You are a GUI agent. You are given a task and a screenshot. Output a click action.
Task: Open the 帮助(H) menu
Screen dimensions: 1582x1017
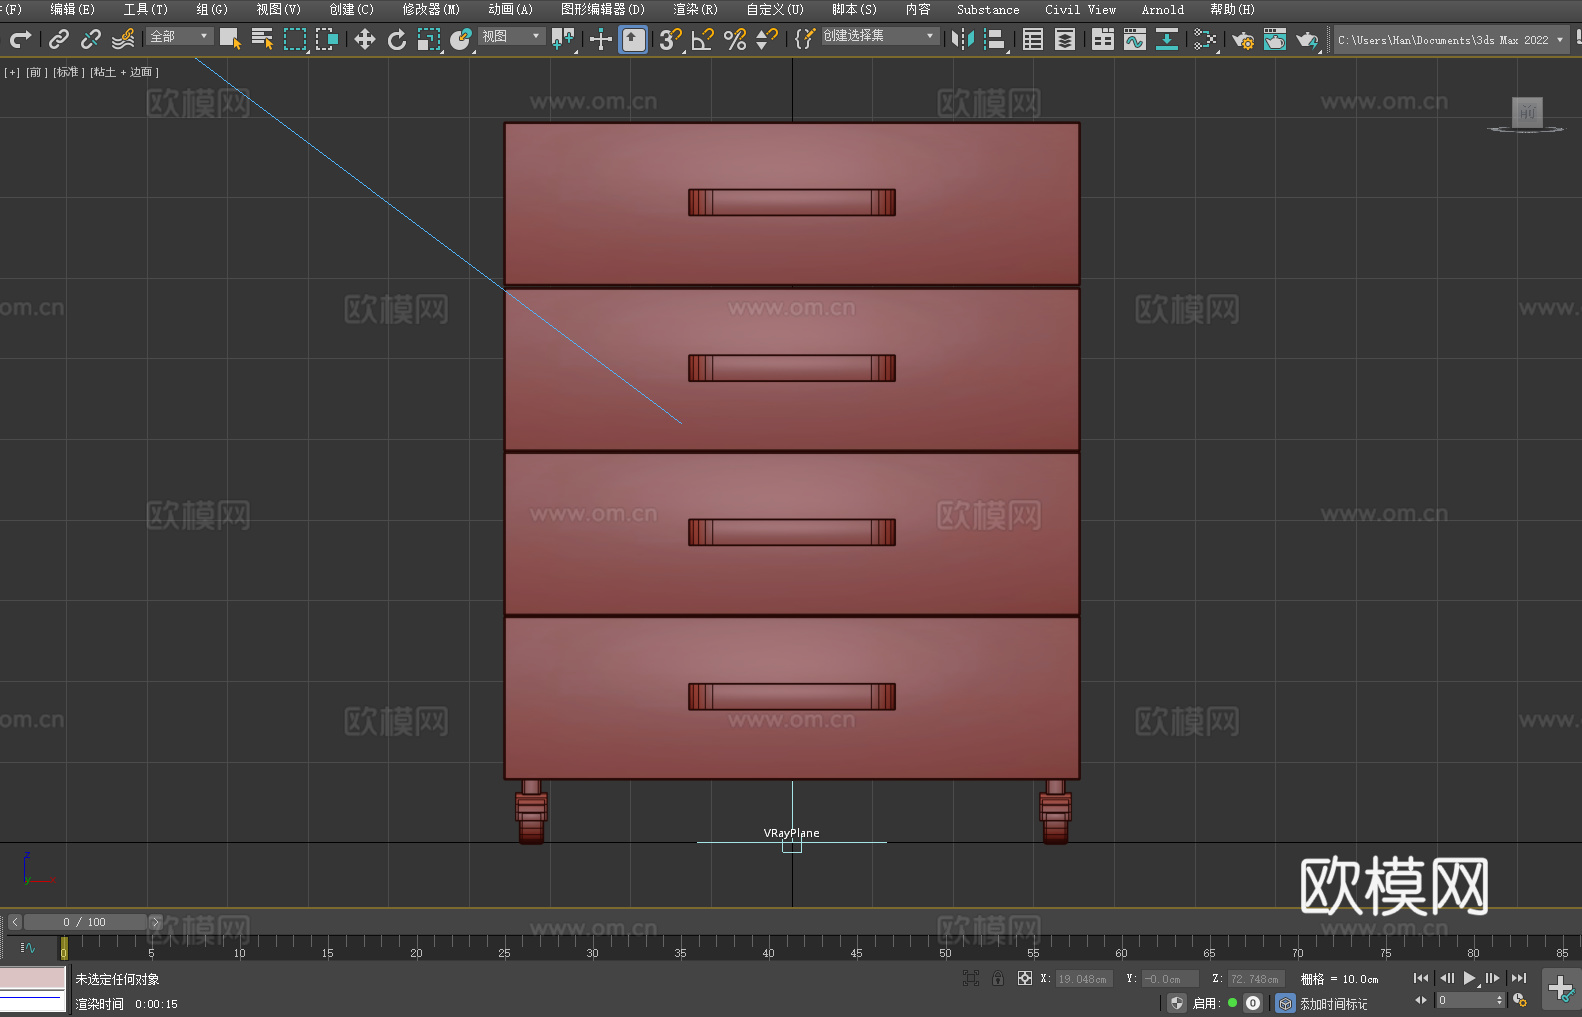tap(1232, 9)
